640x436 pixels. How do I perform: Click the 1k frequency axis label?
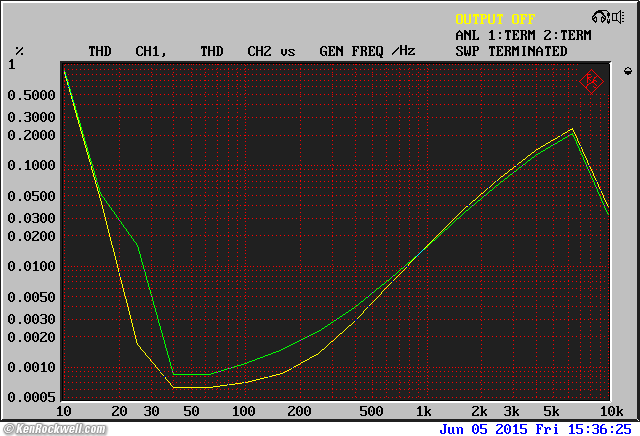coord(423,412)
